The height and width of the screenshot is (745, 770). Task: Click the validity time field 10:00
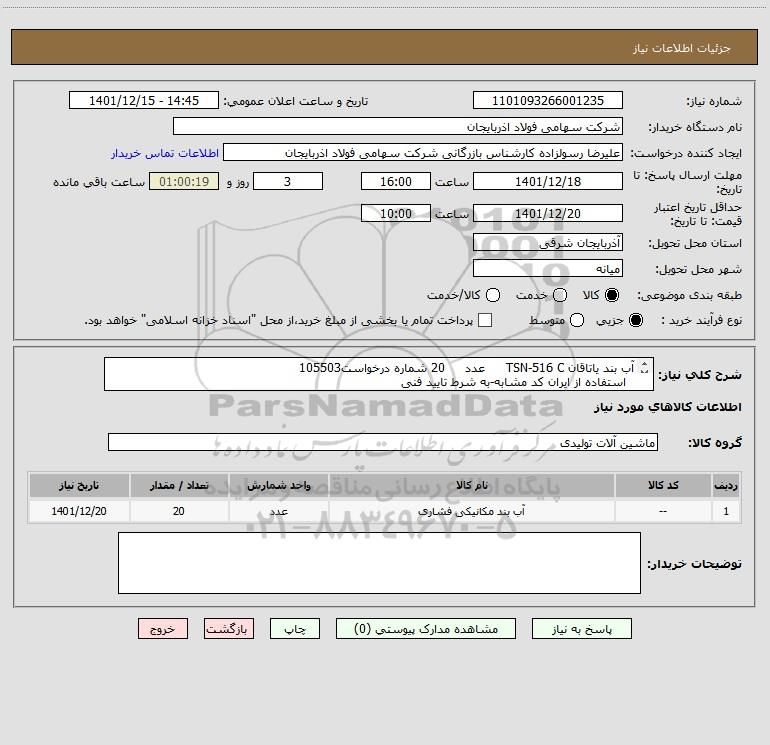pyautogui.click(x=396, y=213)
